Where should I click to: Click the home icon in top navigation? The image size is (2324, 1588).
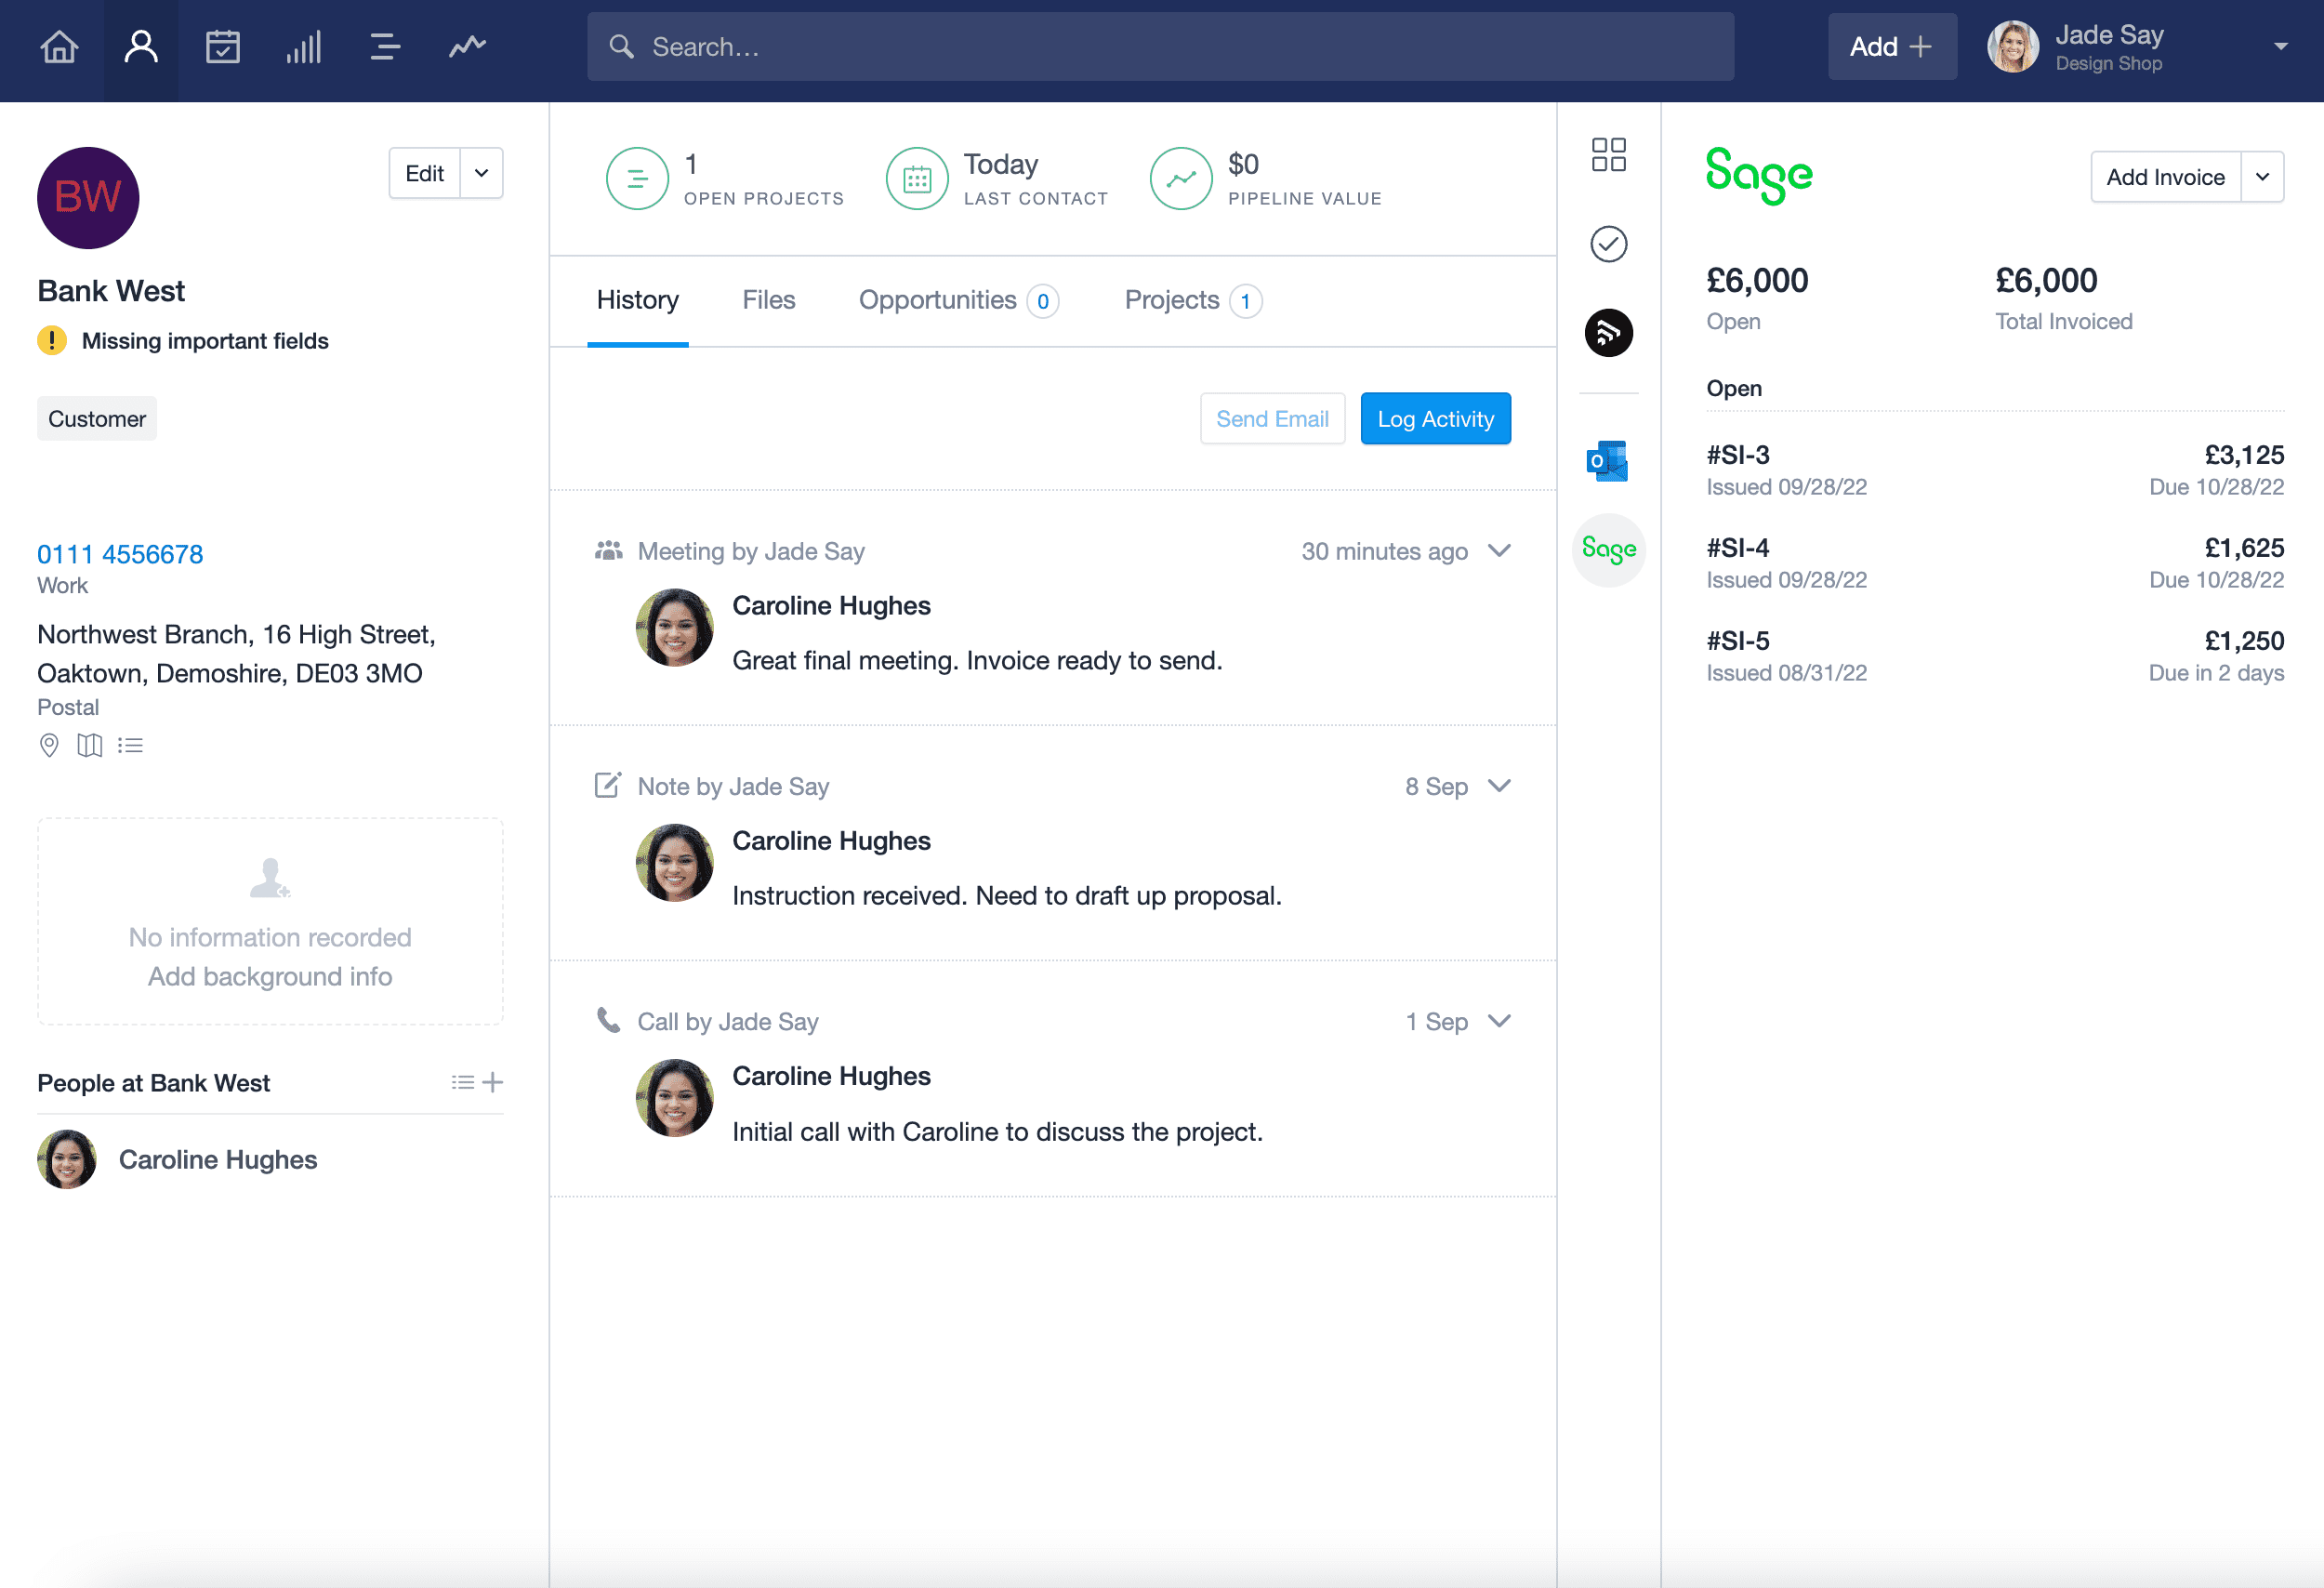[x=61, y=47]
